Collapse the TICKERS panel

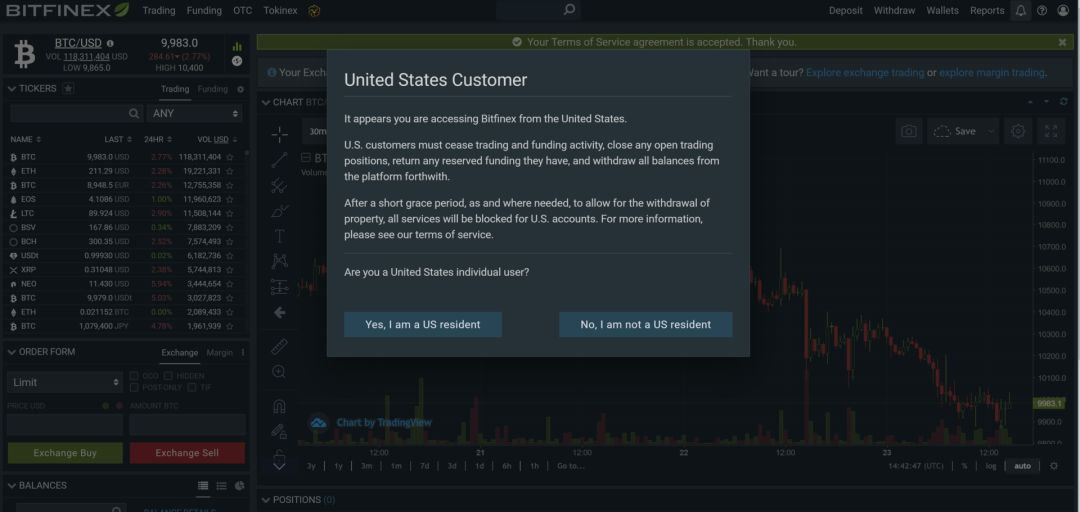coord(11,89)
